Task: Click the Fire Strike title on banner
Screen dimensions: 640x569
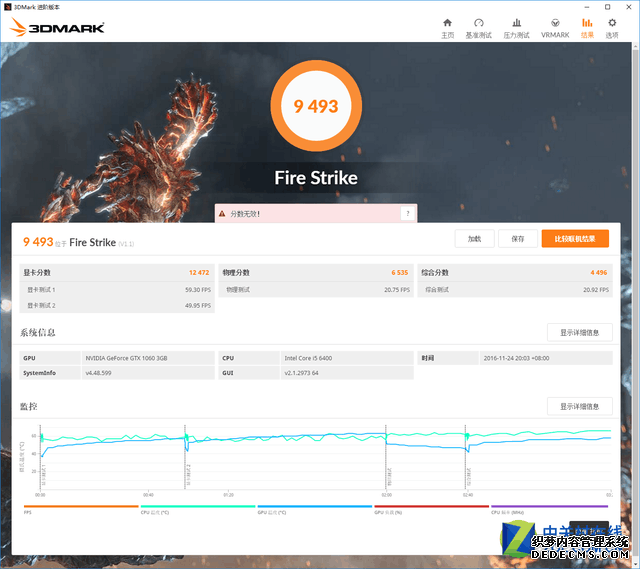Action: 316,178
